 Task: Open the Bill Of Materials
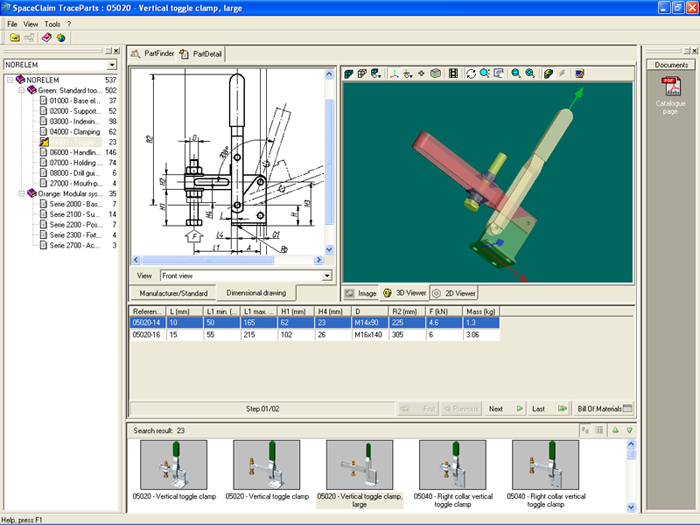coord(605,408)
